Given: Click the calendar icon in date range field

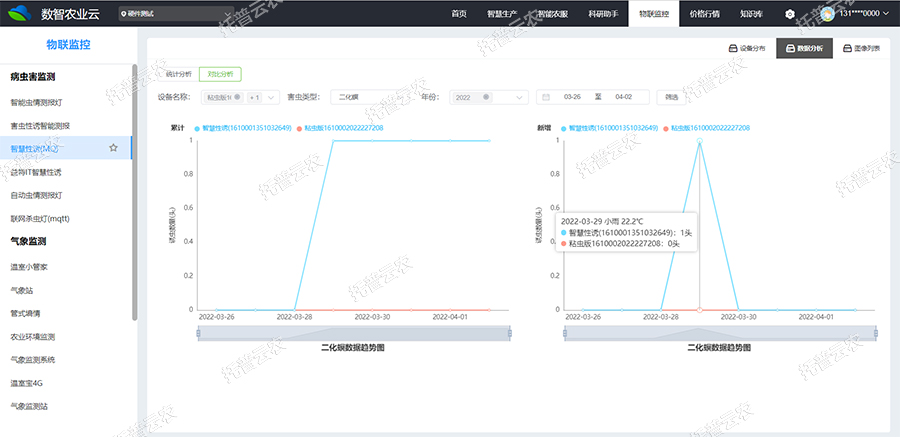Looking at the screenshot, I should 546,97.
